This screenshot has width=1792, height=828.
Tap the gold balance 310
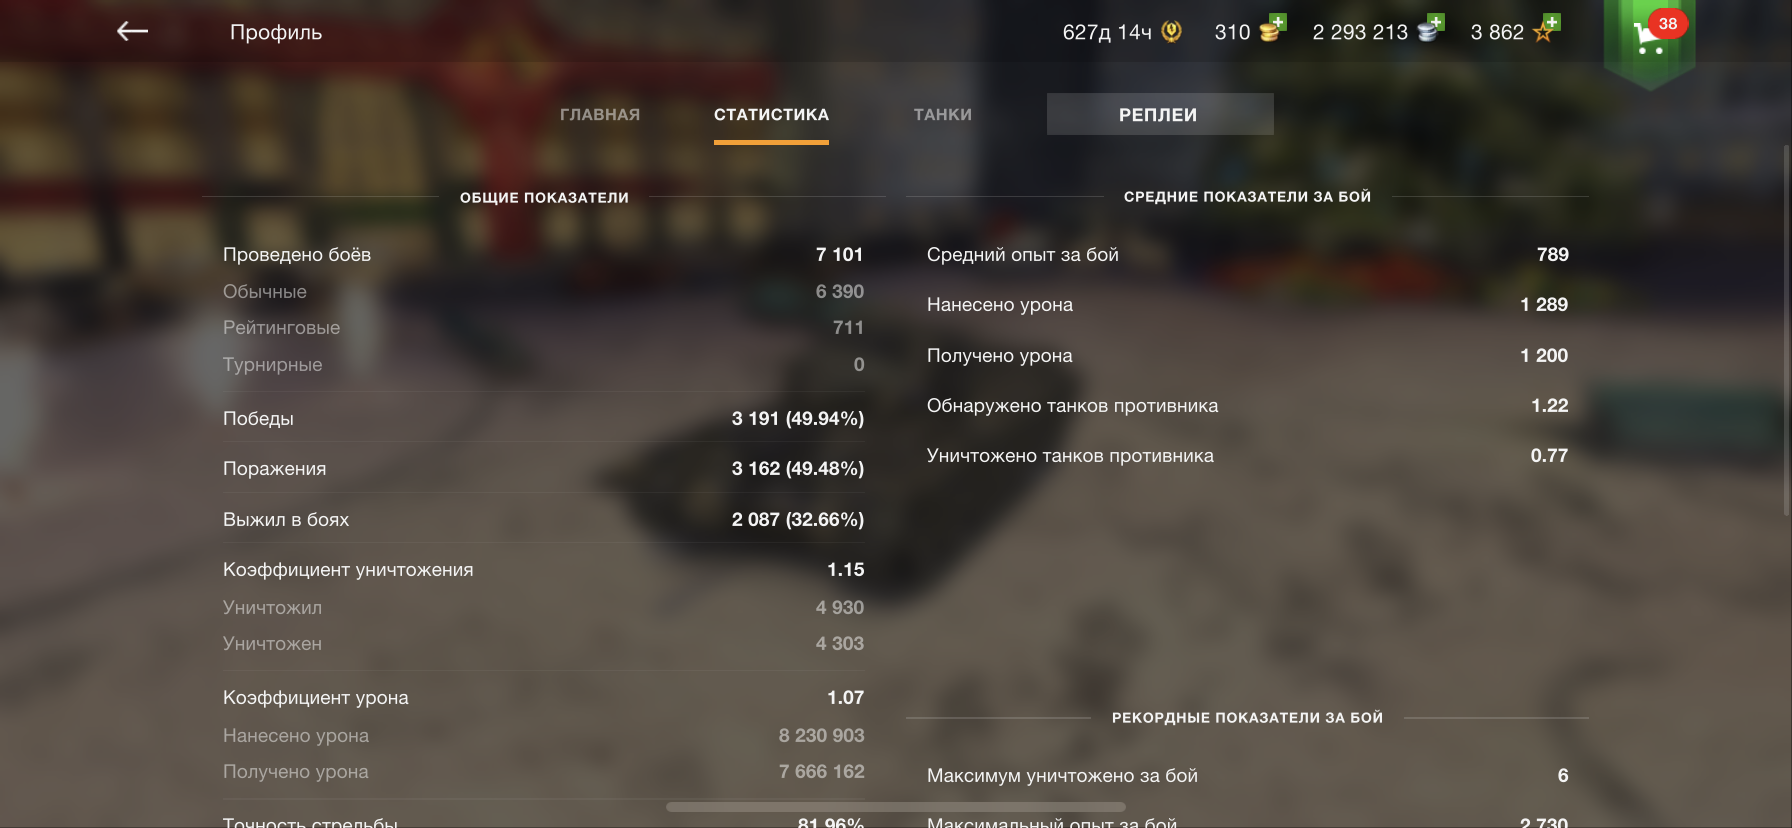[1232, 32]
